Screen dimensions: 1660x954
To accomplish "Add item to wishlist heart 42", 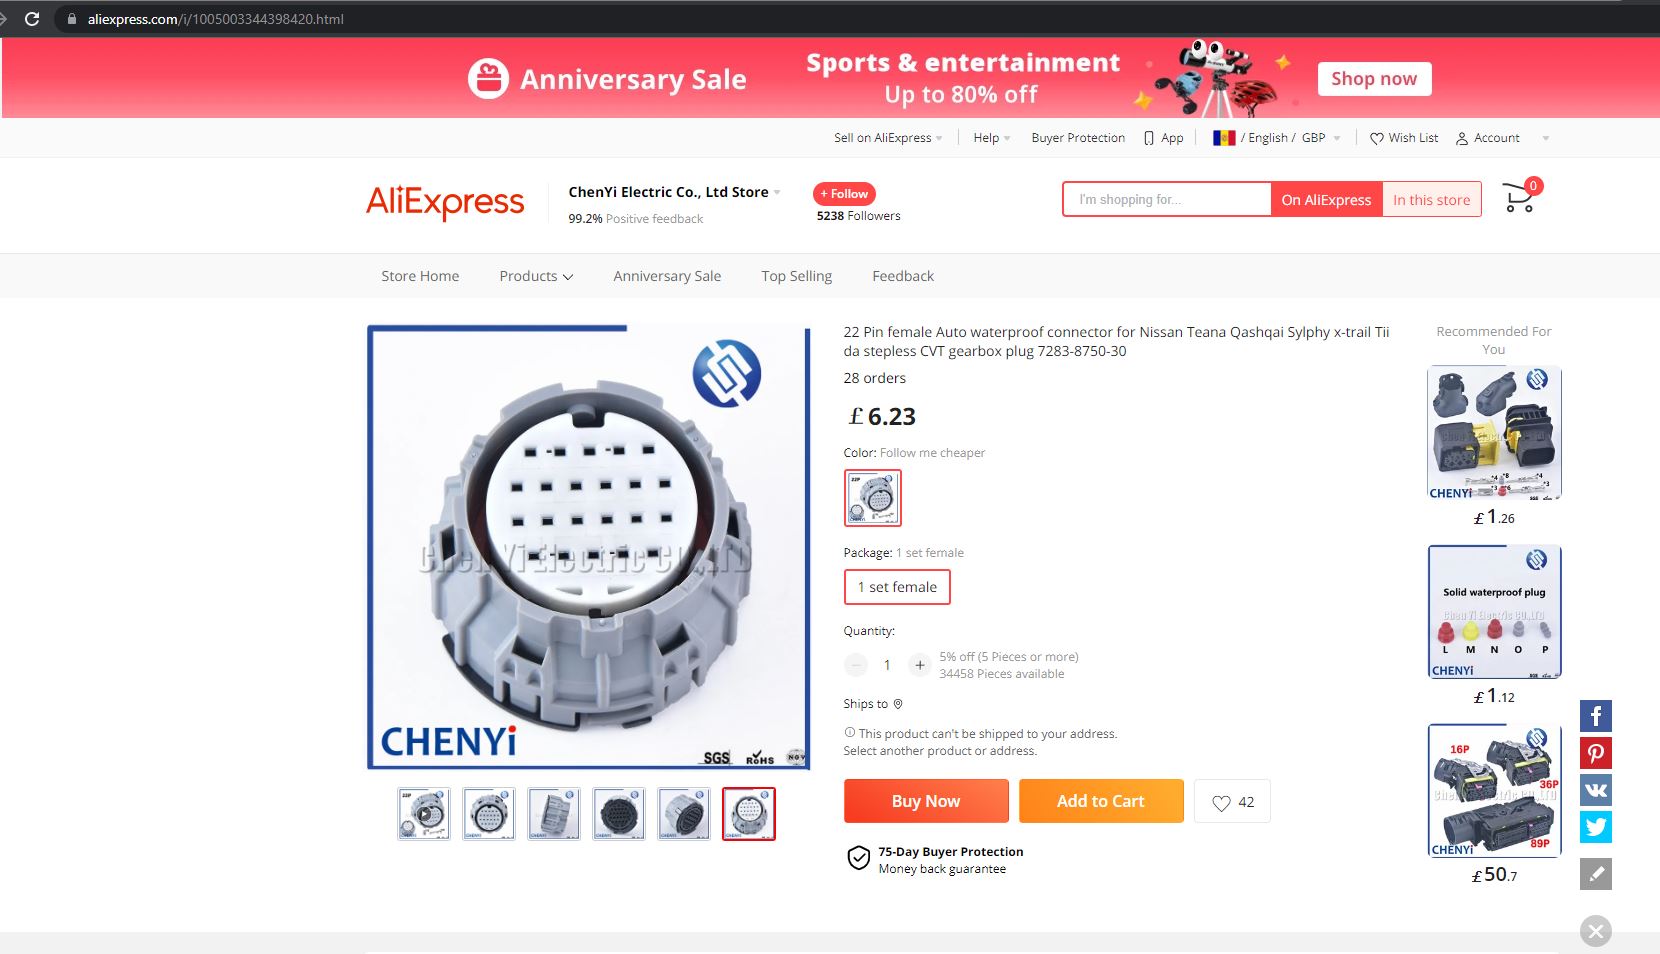I will pos(1232,801).
